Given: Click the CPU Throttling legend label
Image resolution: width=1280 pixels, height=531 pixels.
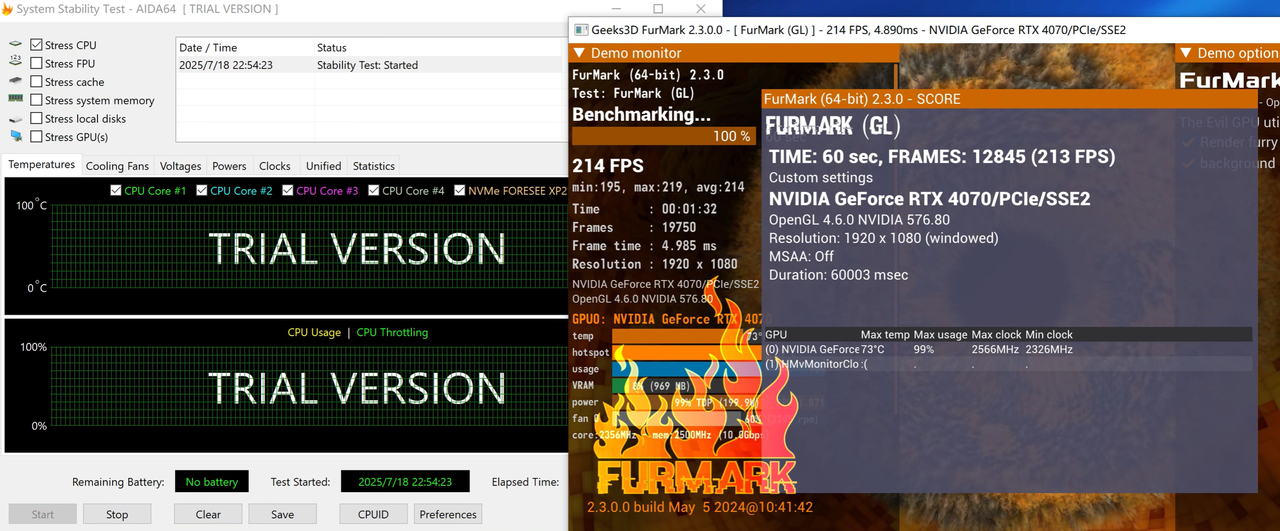Looking at the screenshot, I should click(x=392, y=332).
